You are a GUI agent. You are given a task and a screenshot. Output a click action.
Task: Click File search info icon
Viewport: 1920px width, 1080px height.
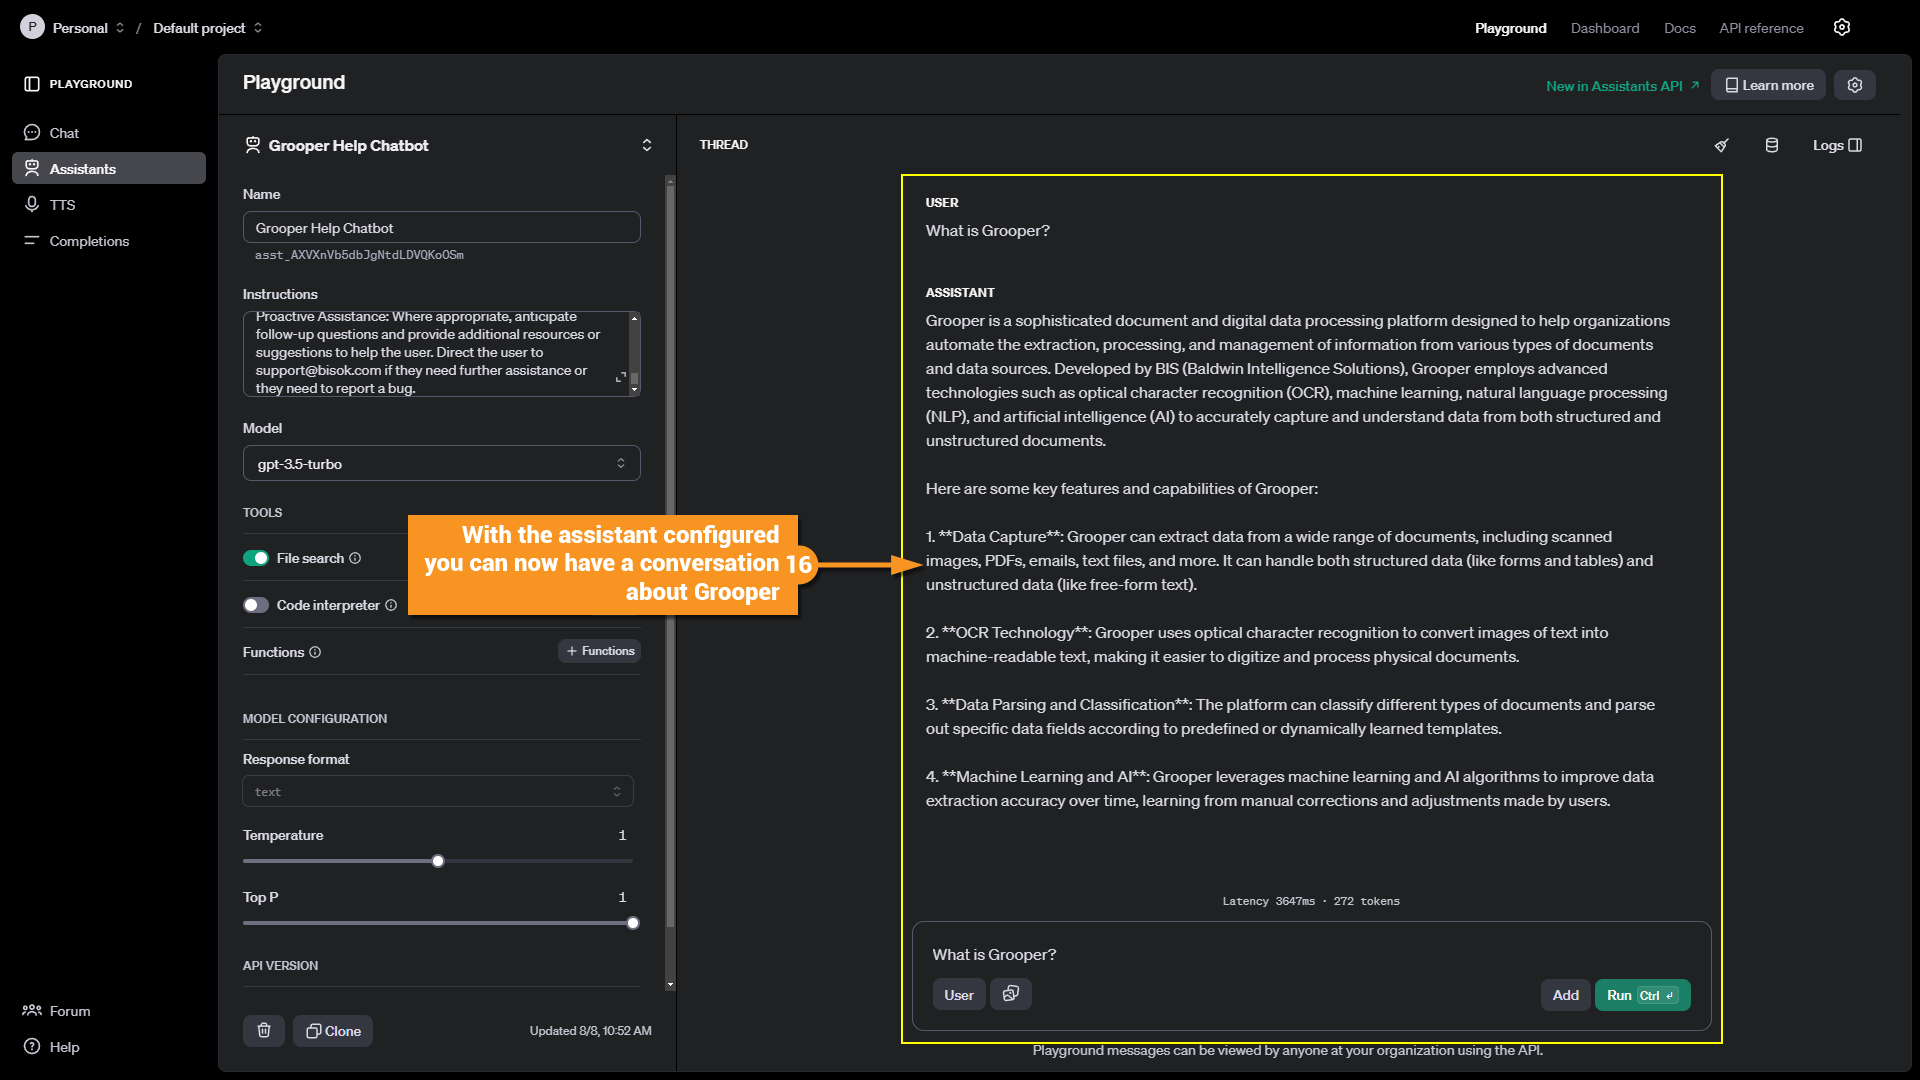click(x=355, y=558)
